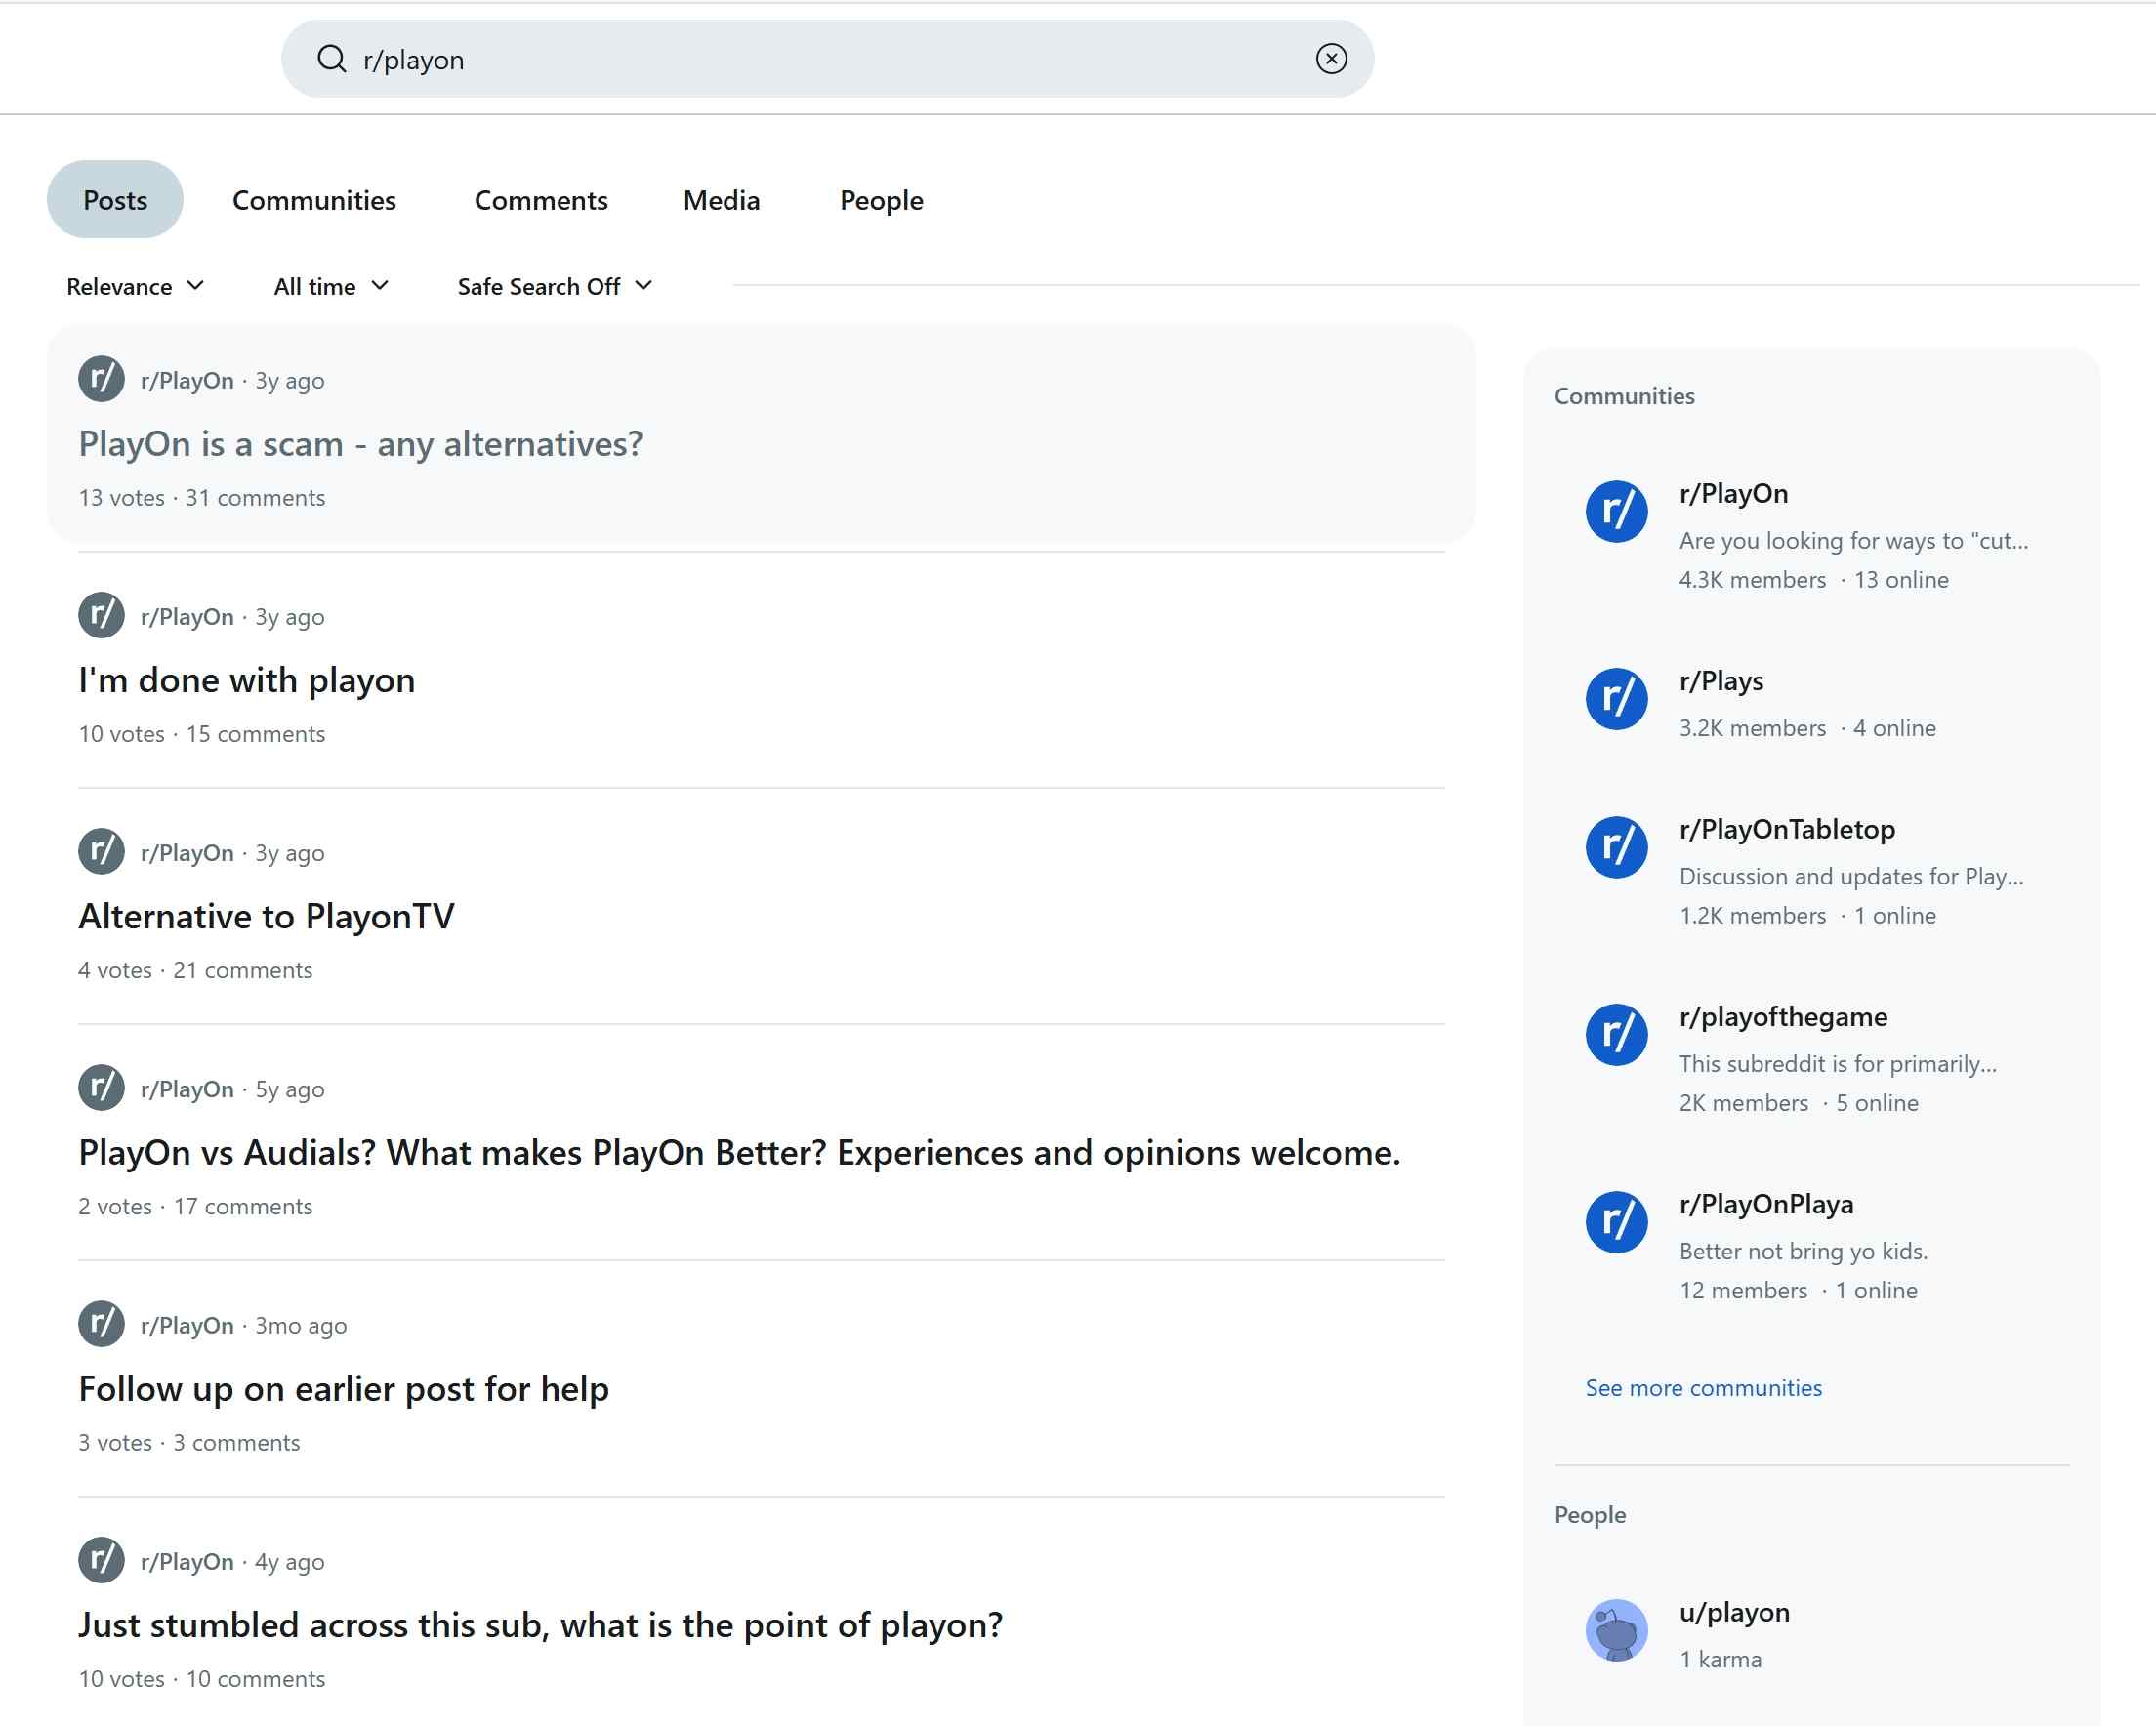Open post 'Alternative to PlayonTV'
The image size is (2156, 1726).
coord(267,916)
